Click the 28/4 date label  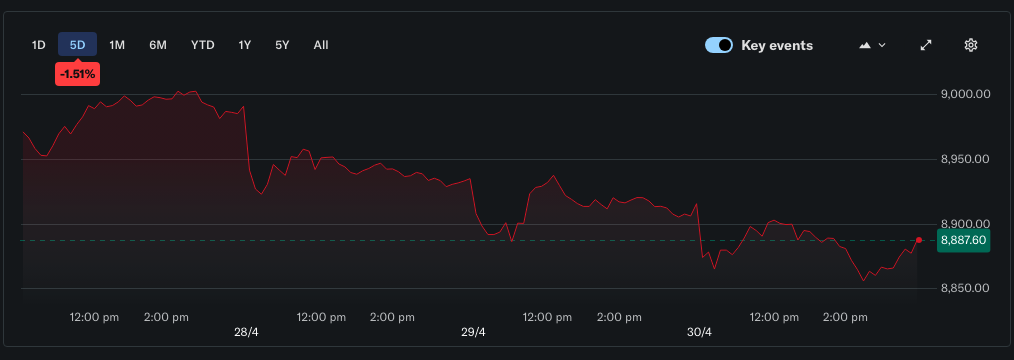pyautogui.click(x=246, y=332)
